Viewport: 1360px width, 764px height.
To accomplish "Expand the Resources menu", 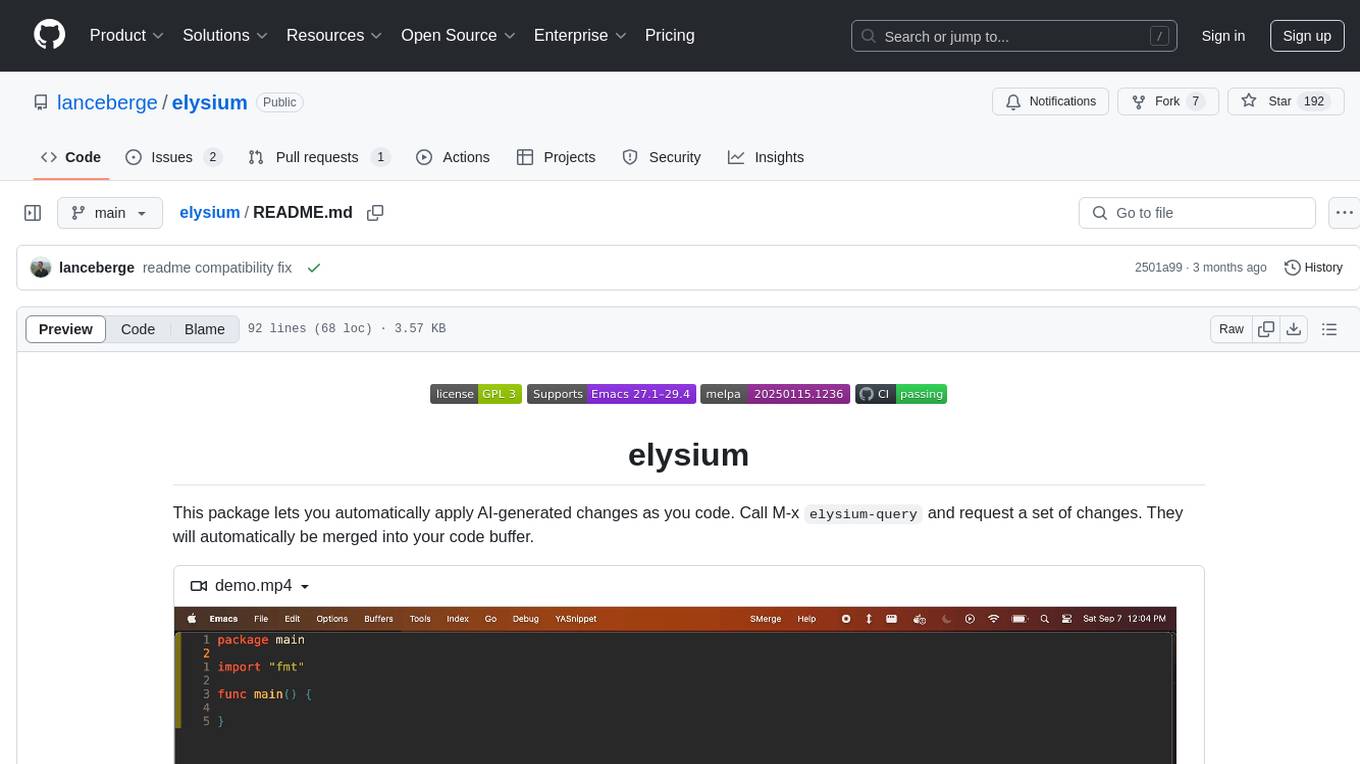I will pos(334,35).
